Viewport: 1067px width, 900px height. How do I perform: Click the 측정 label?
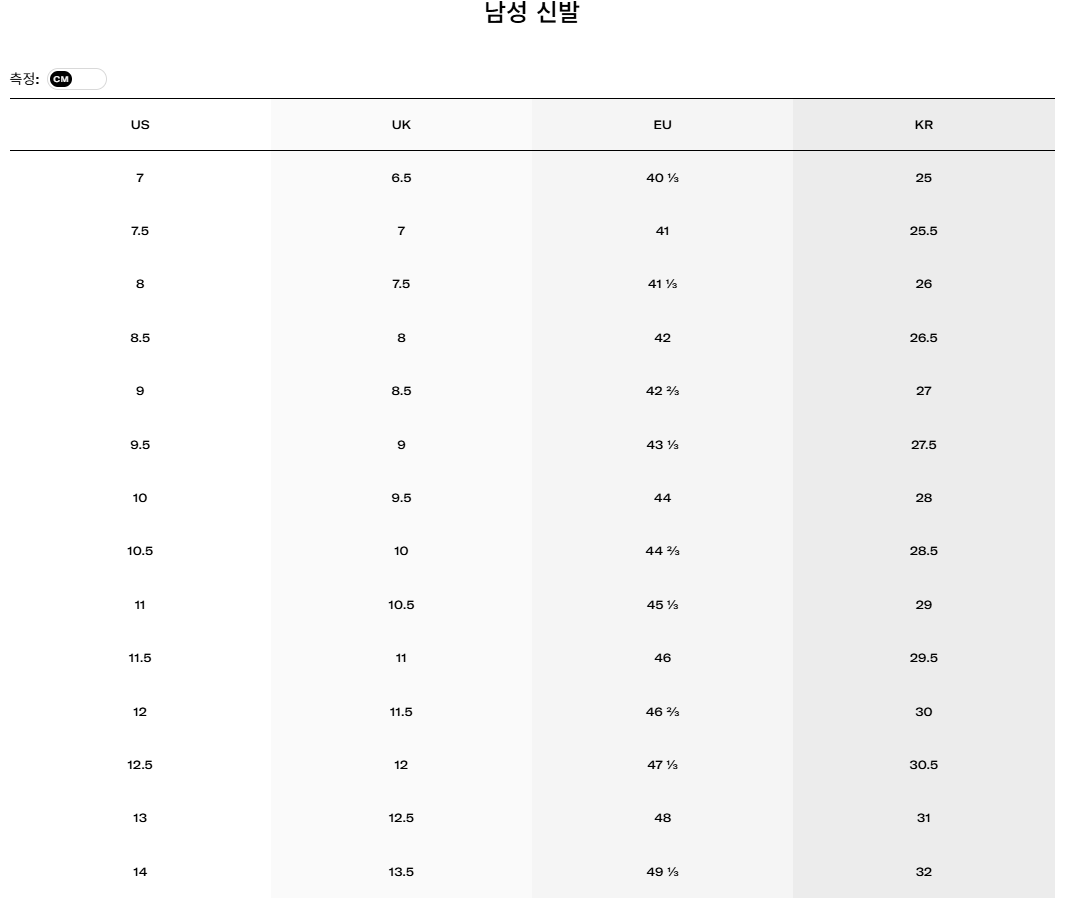tap(24, 79)
